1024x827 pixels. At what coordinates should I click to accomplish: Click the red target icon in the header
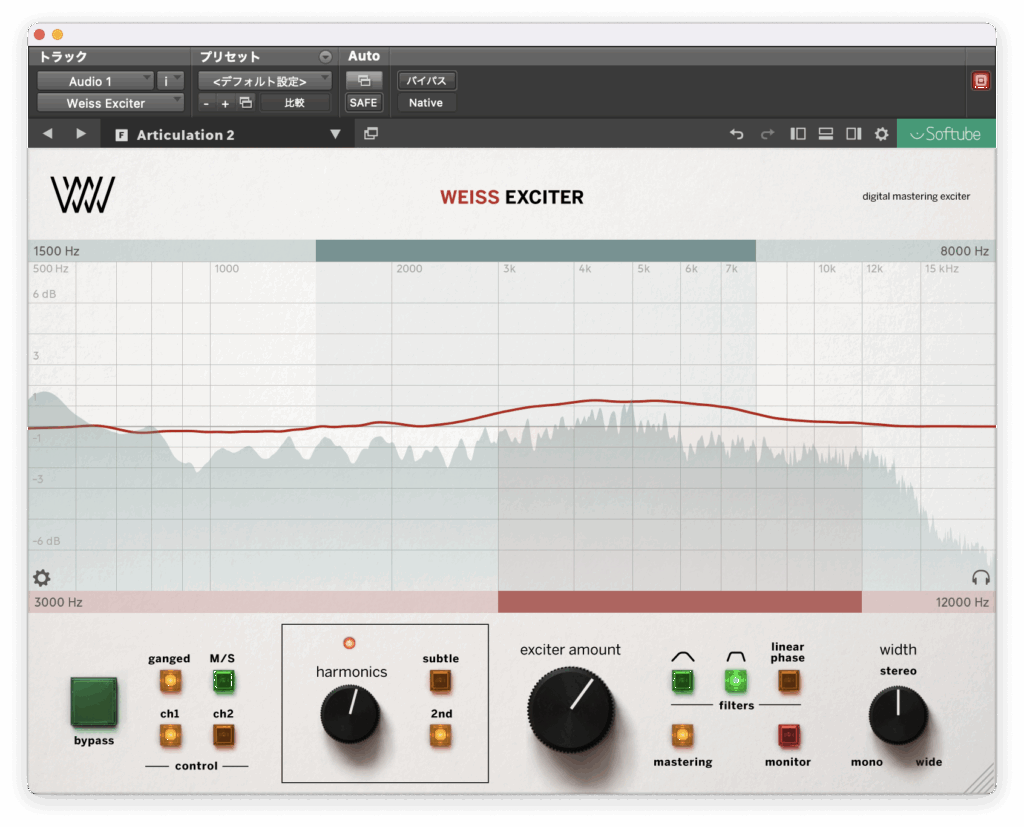point(980,81)
